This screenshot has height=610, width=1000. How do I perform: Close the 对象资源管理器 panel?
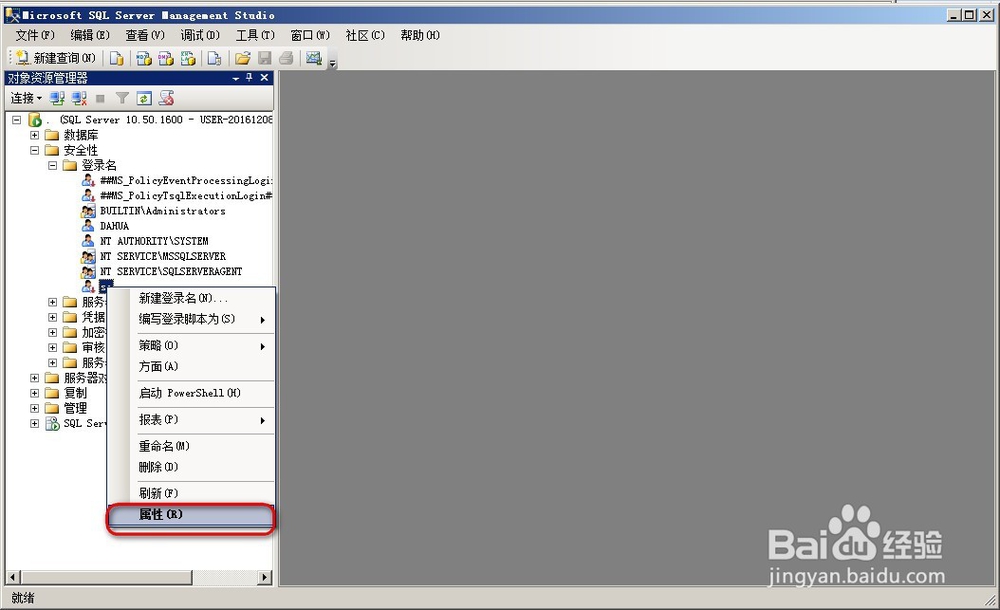pos(264,77)
